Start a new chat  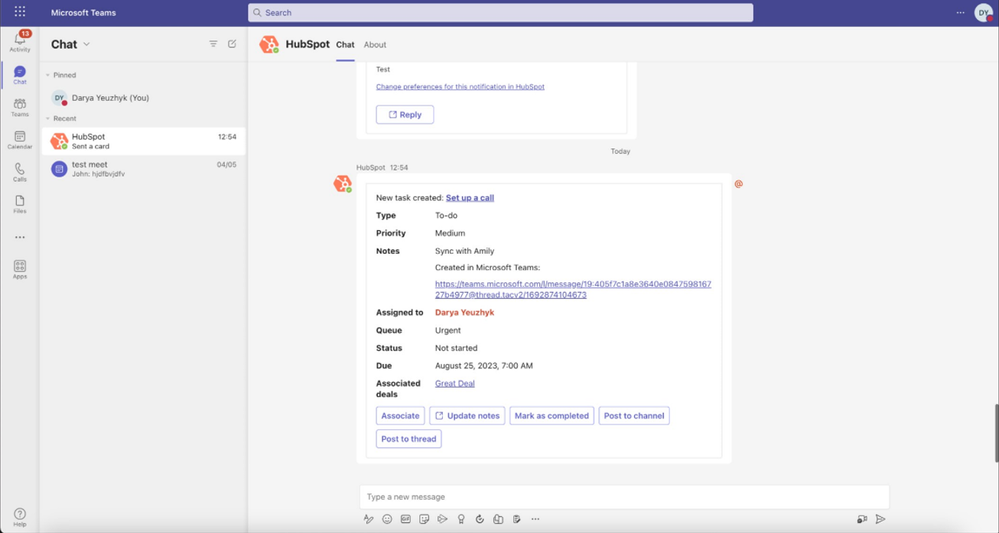click(x=232, y=44)
